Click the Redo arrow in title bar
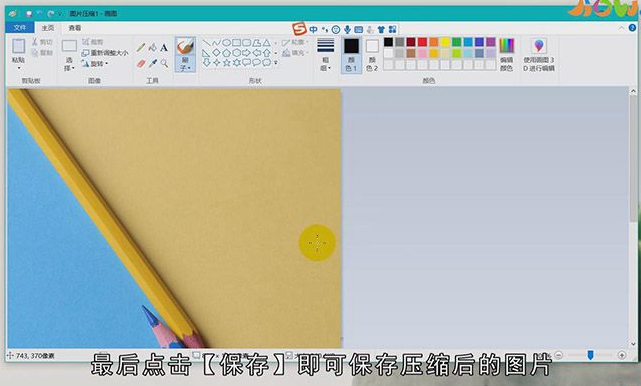 point(50,13)
